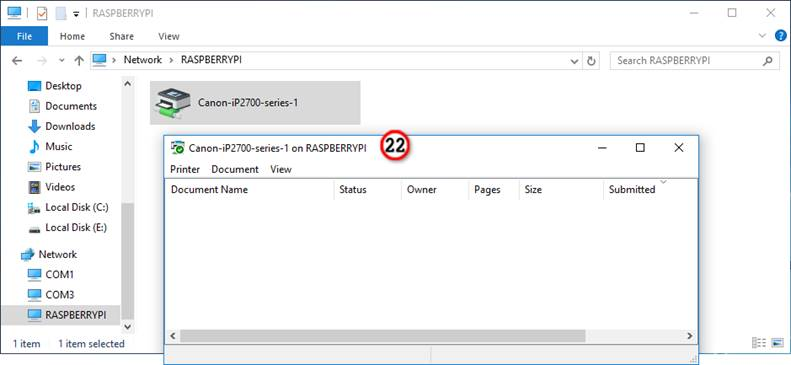This screenshot has width=791, height=365.
Task: Switch to large icons view icon
Action: coord(777,343)
